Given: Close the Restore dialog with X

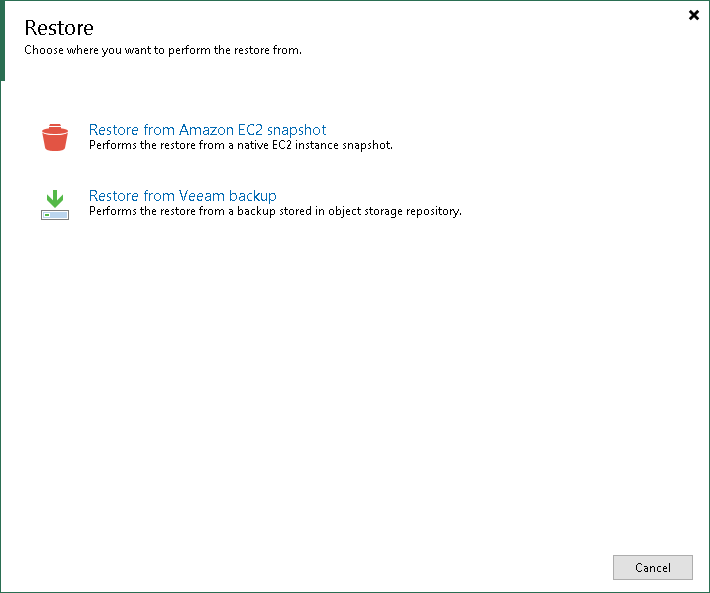Looking at the screenshot, I should [694, 15].
